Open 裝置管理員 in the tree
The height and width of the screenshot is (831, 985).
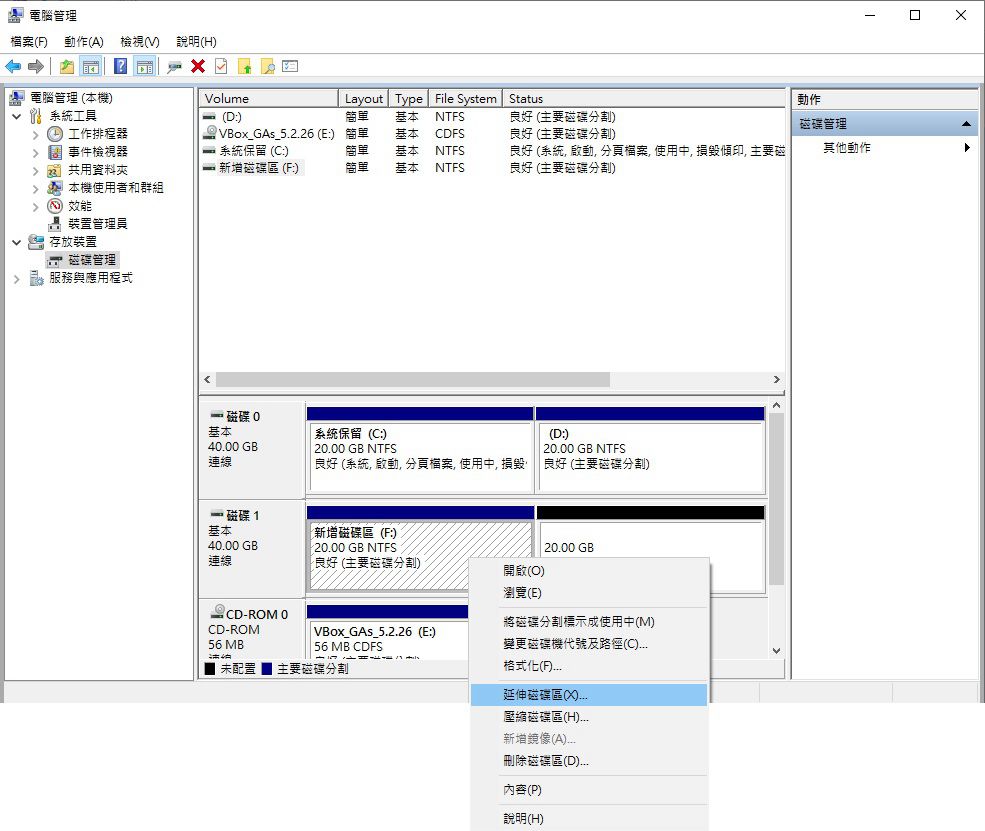(98, 224)
